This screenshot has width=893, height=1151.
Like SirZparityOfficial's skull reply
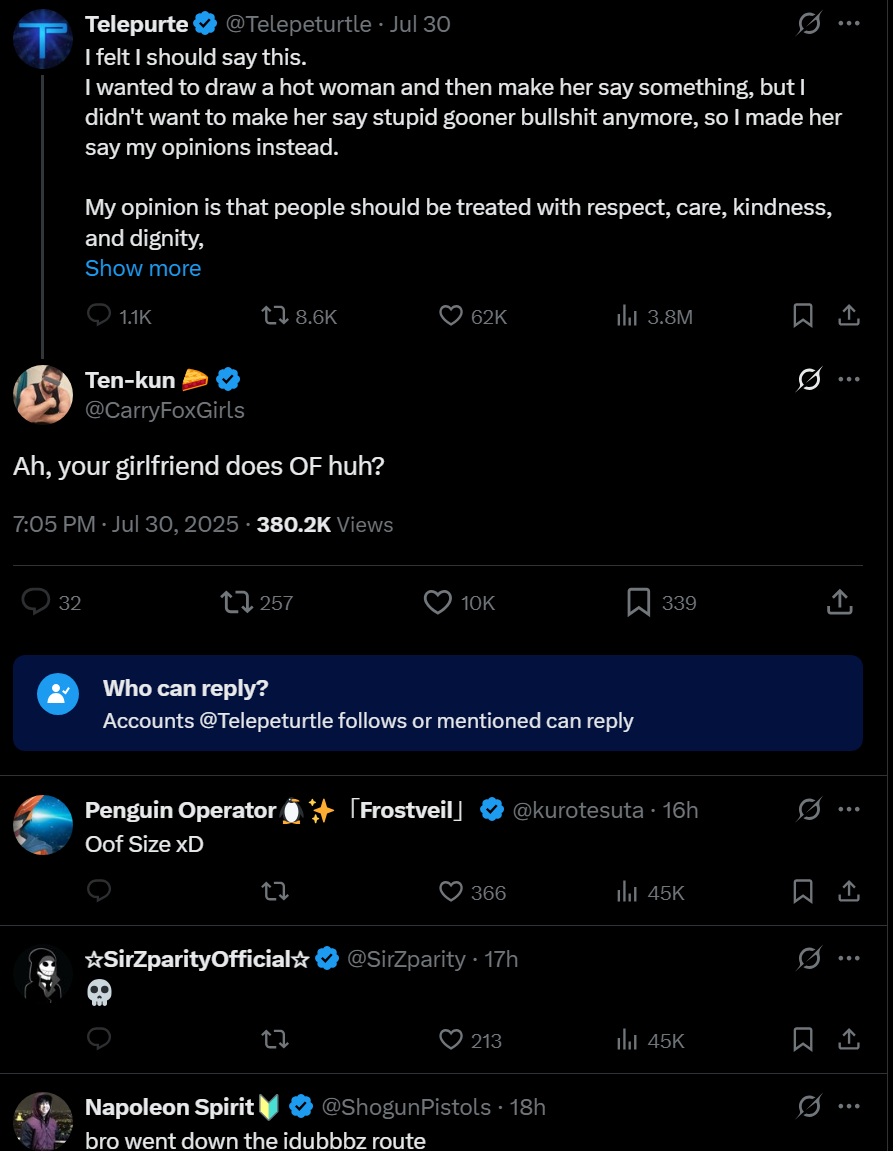pyautogui.click(x=451, y=1040)
